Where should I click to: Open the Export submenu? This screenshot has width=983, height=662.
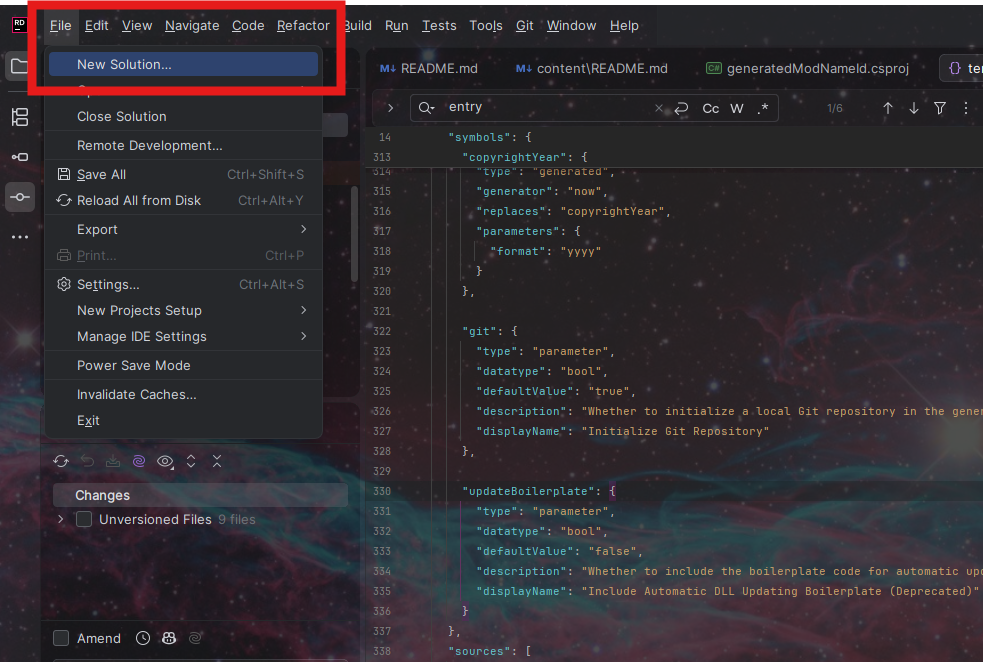[x=184, y=229]
